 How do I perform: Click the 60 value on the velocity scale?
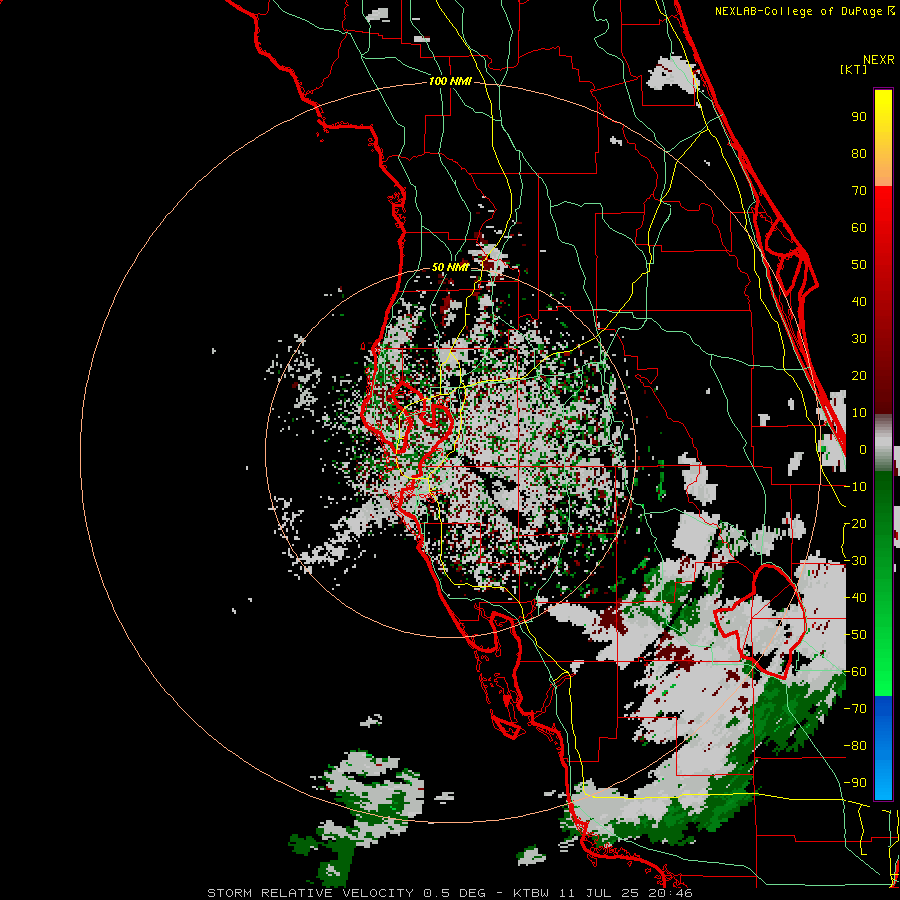859,228
